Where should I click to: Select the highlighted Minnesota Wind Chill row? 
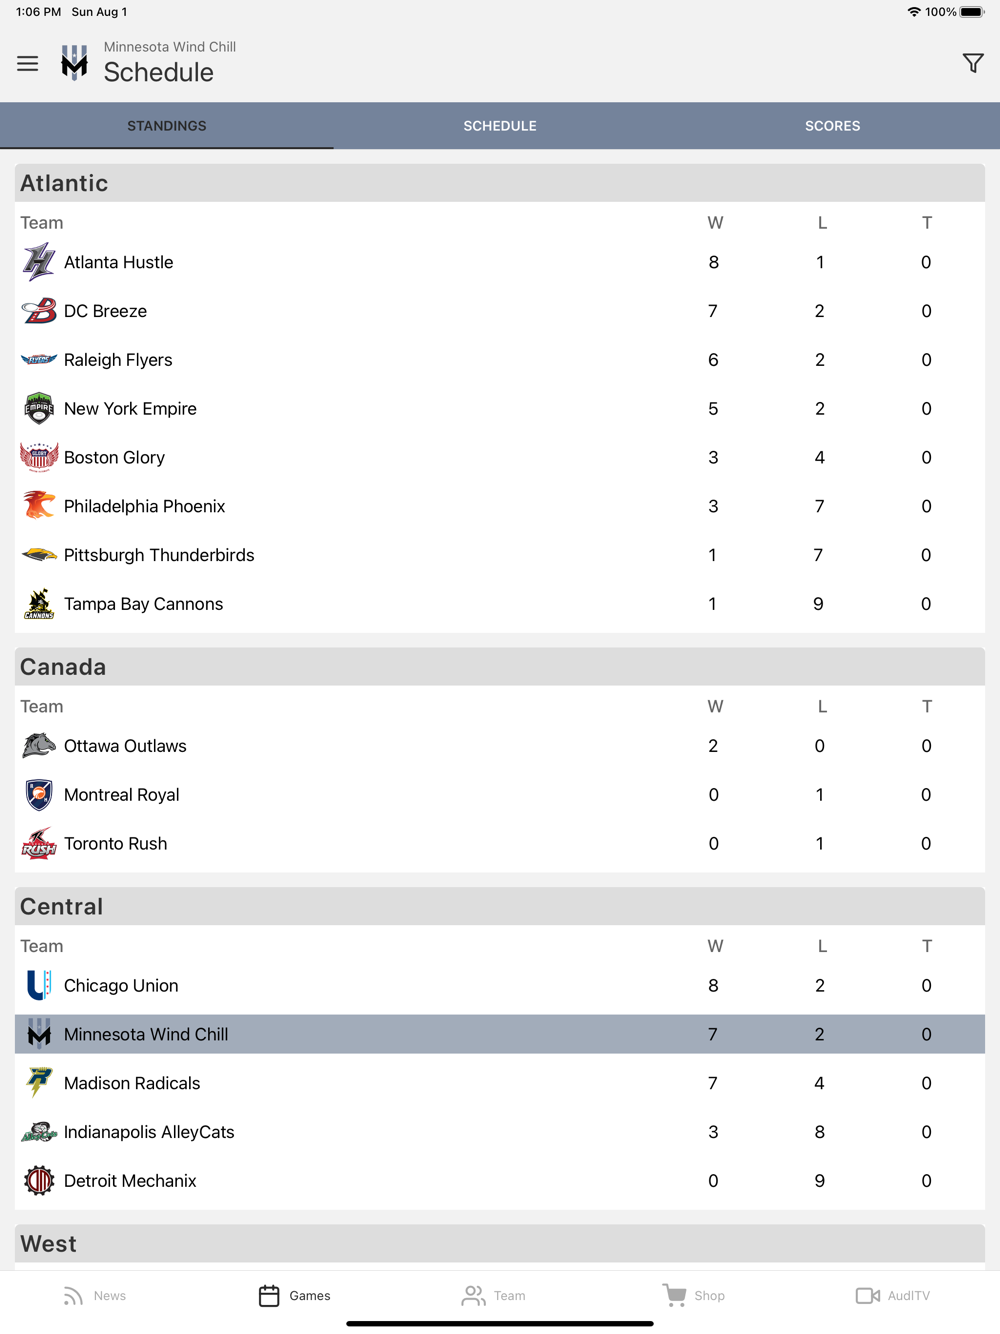click(x=500, y=1034)
